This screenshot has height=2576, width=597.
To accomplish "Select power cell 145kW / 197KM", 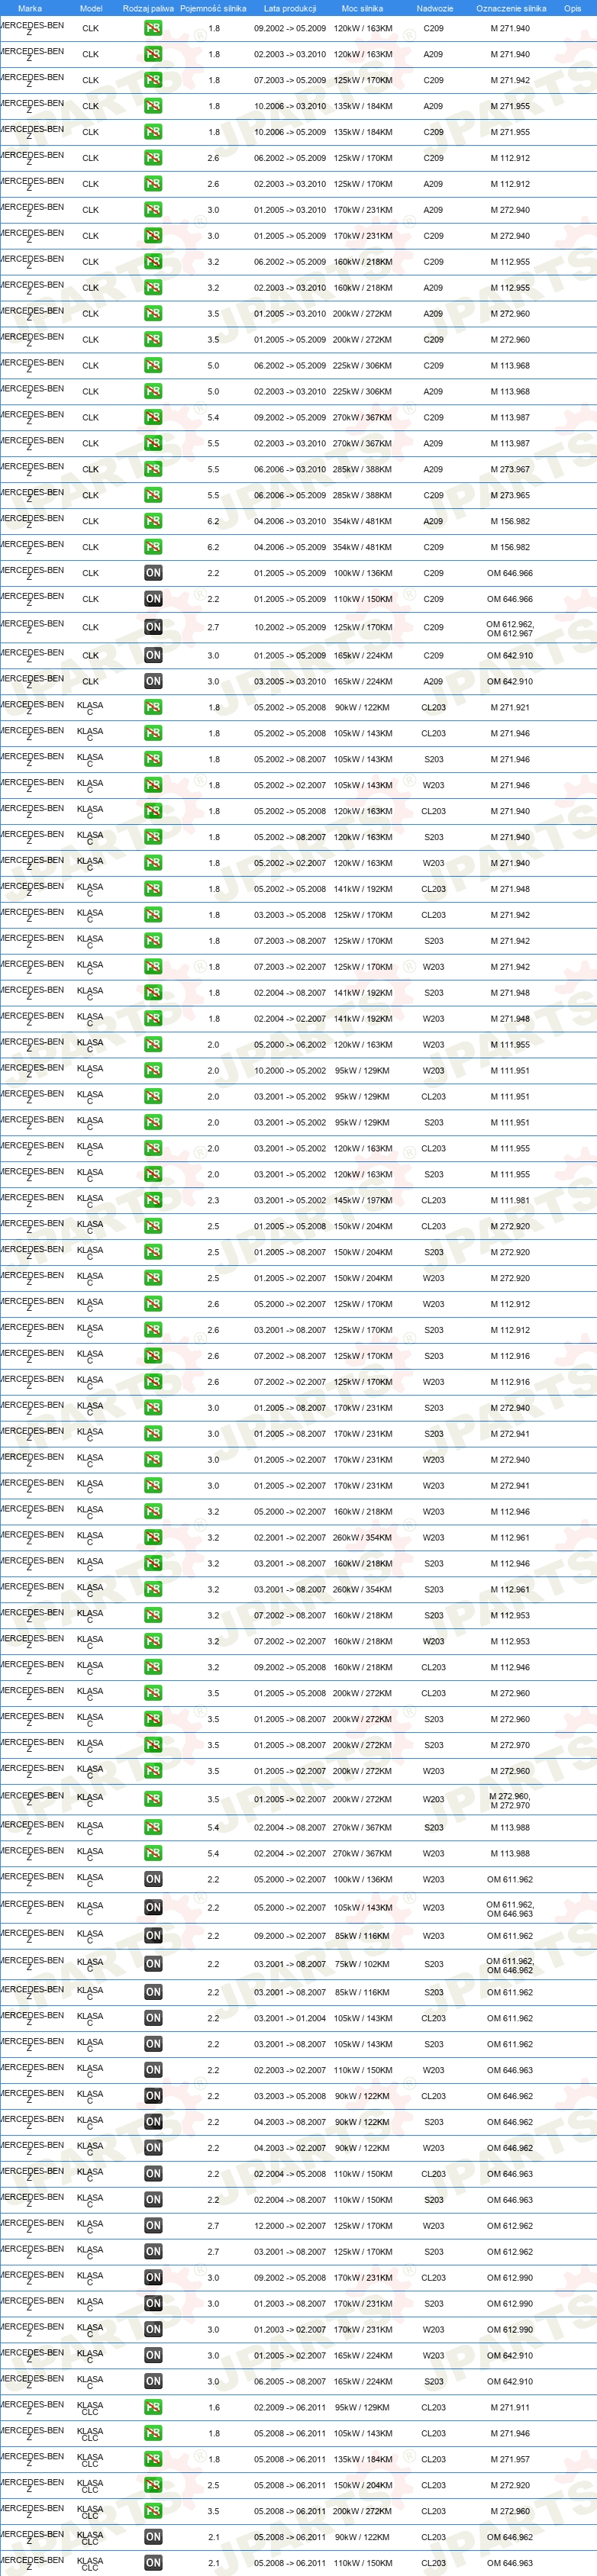I will click(x=363, y=1200).
